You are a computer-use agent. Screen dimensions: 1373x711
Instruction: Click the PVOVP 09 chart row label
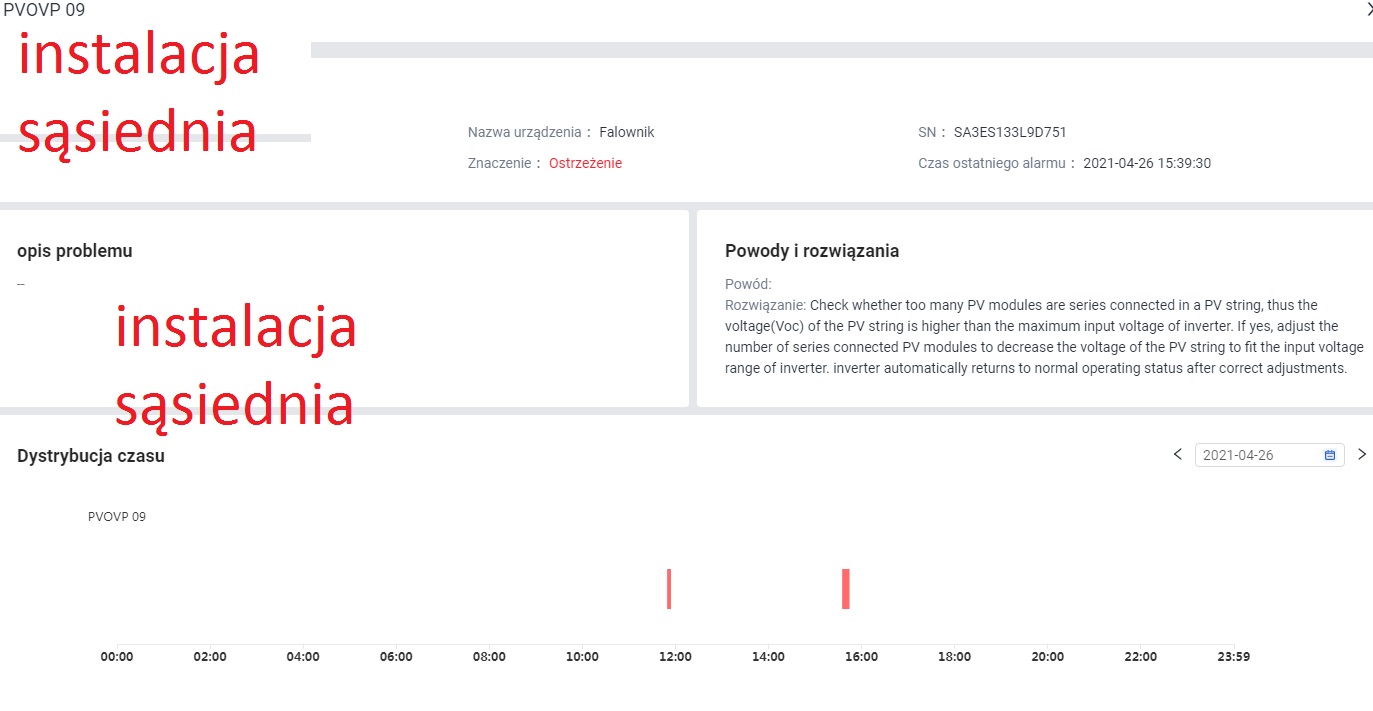[117, 517]
